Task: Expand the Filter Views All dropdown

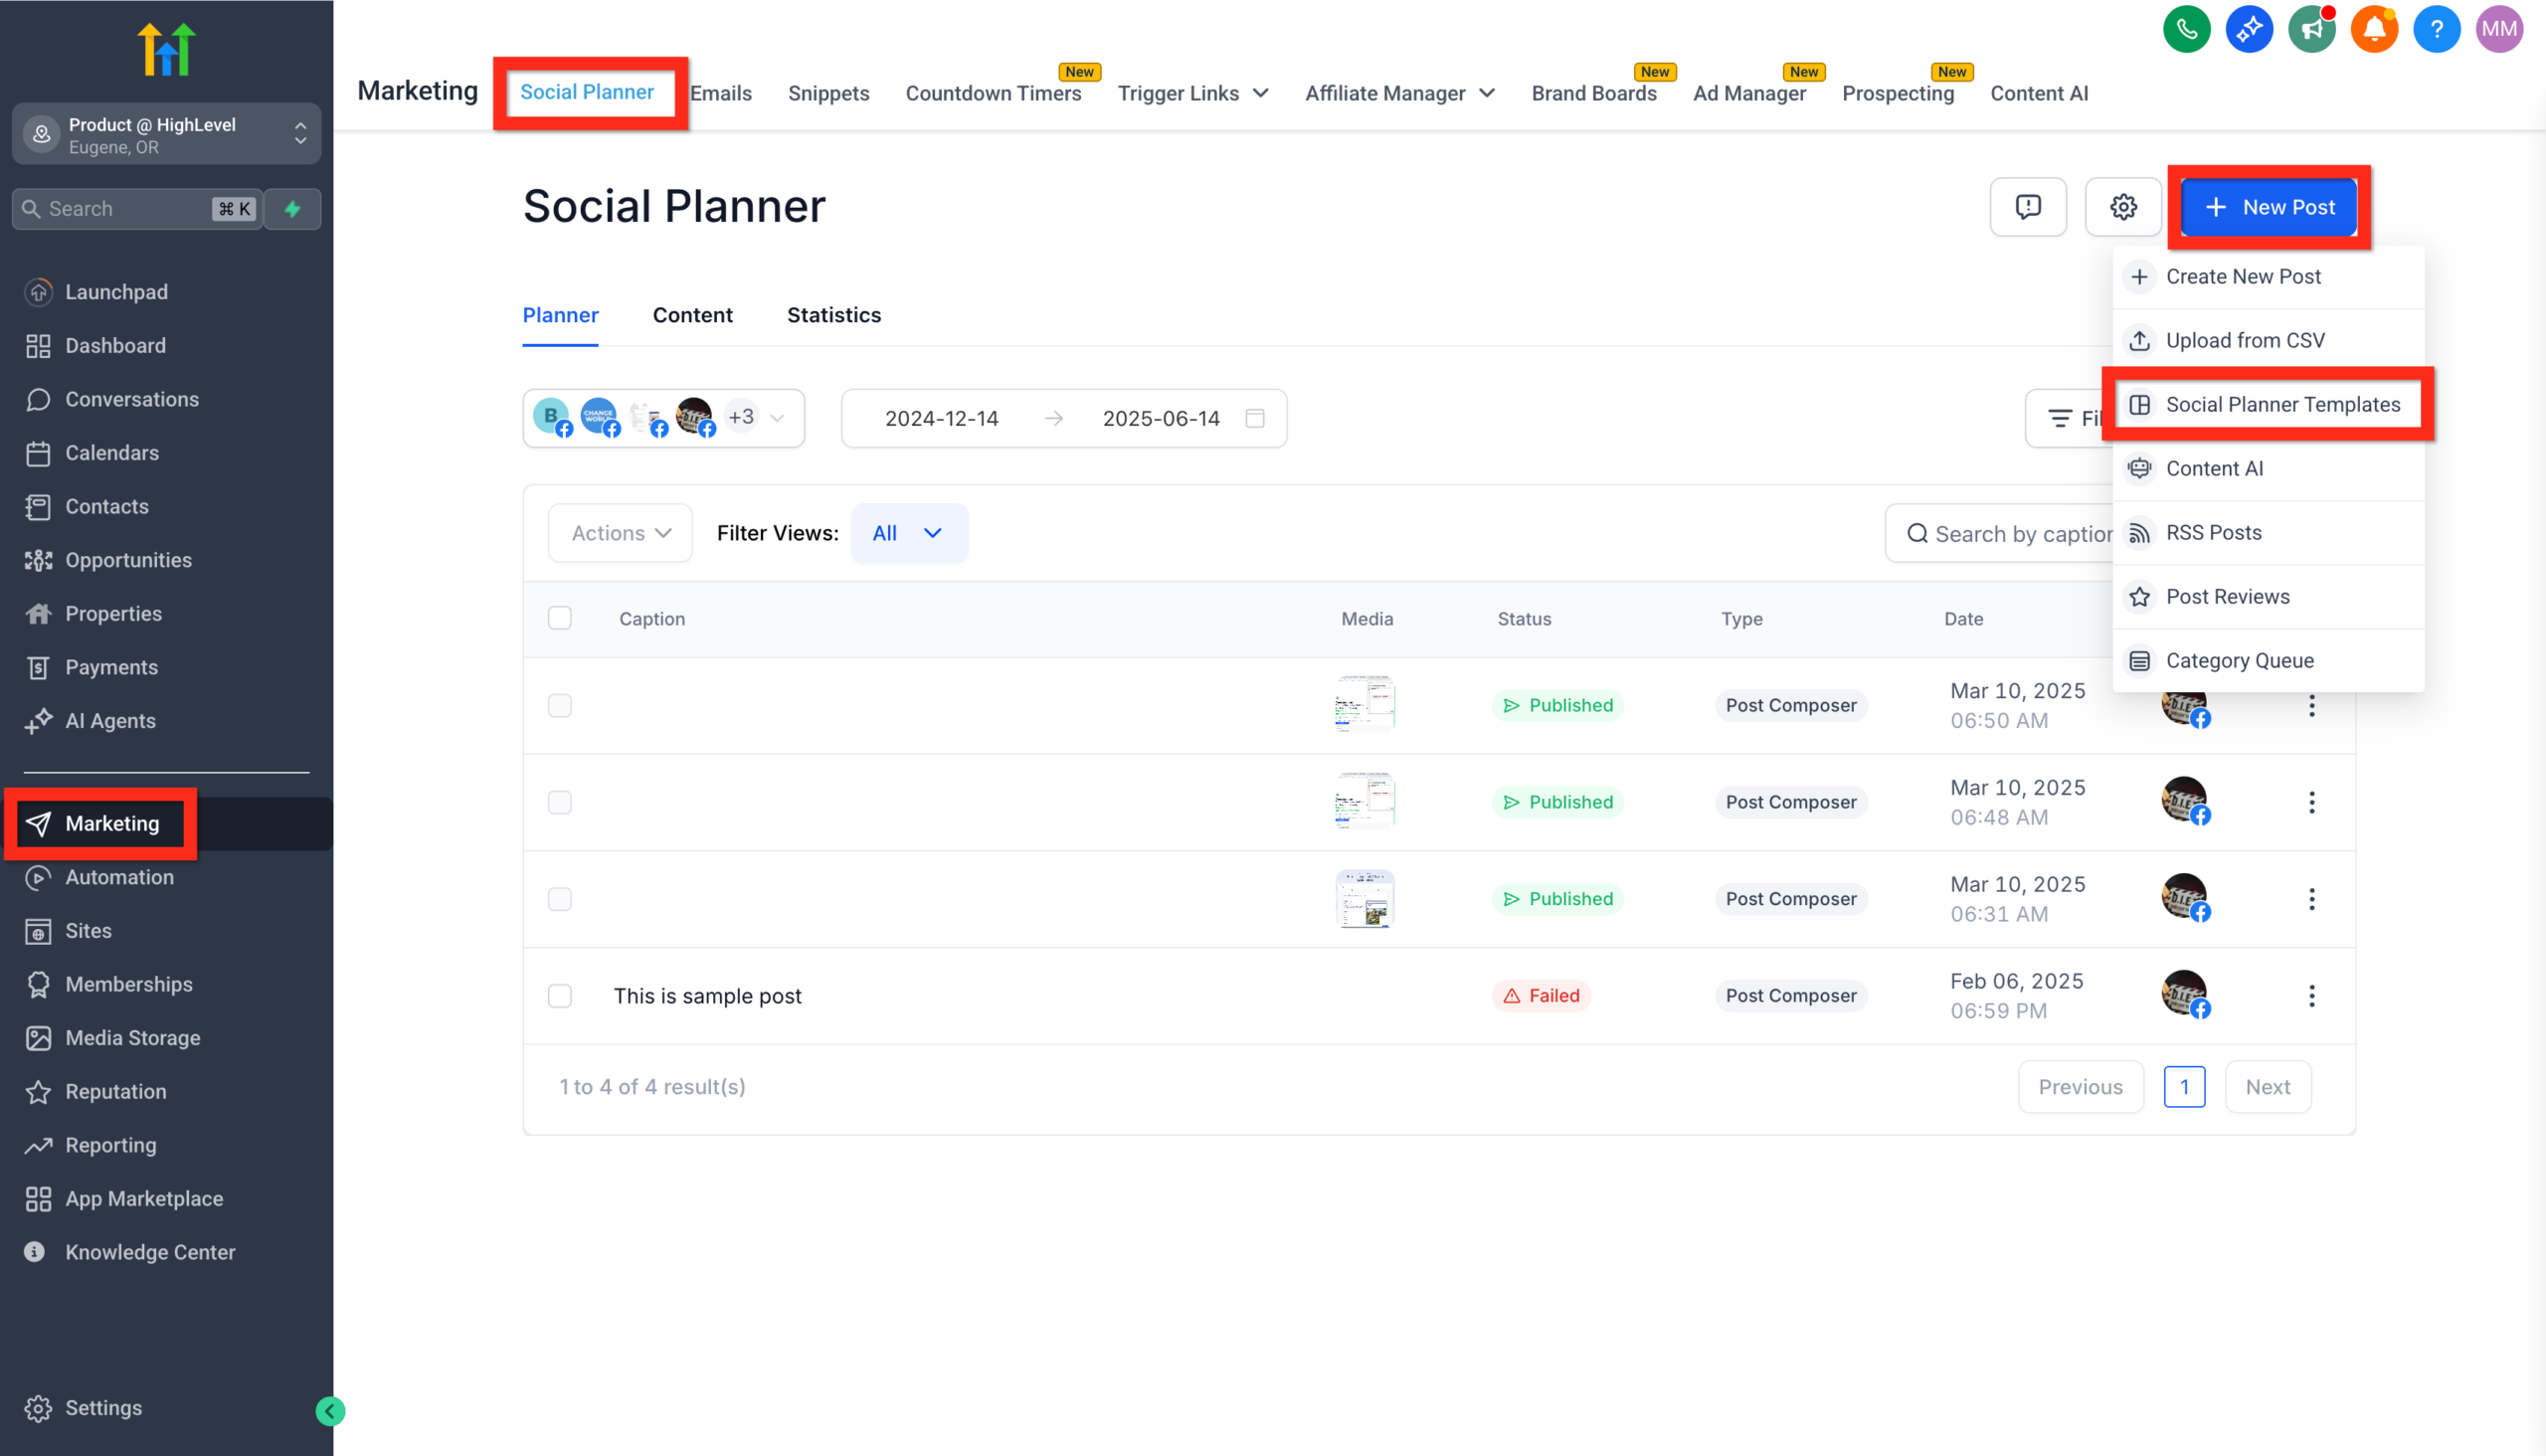Action: coord(908,533)
